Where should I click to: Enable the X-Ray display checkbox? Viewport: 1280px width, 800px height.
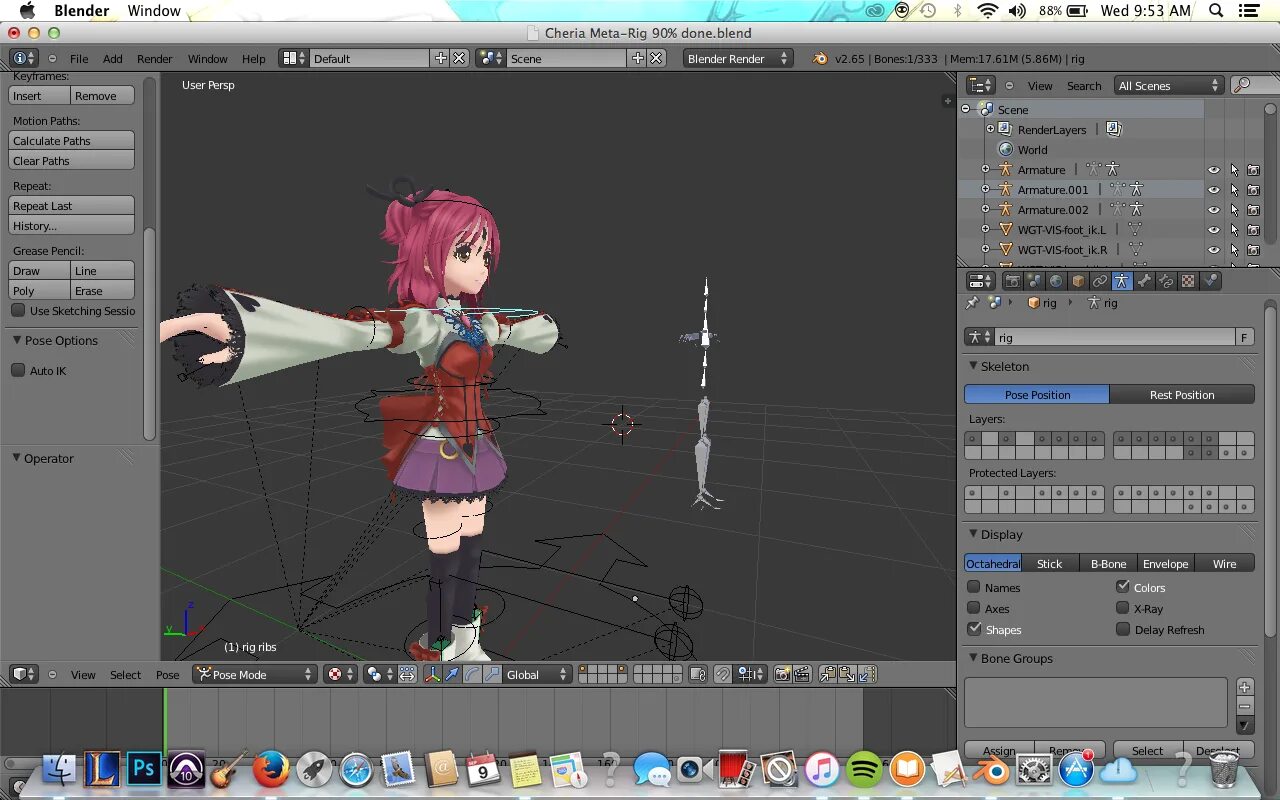pyautogui.click(x=1123, y=608)
